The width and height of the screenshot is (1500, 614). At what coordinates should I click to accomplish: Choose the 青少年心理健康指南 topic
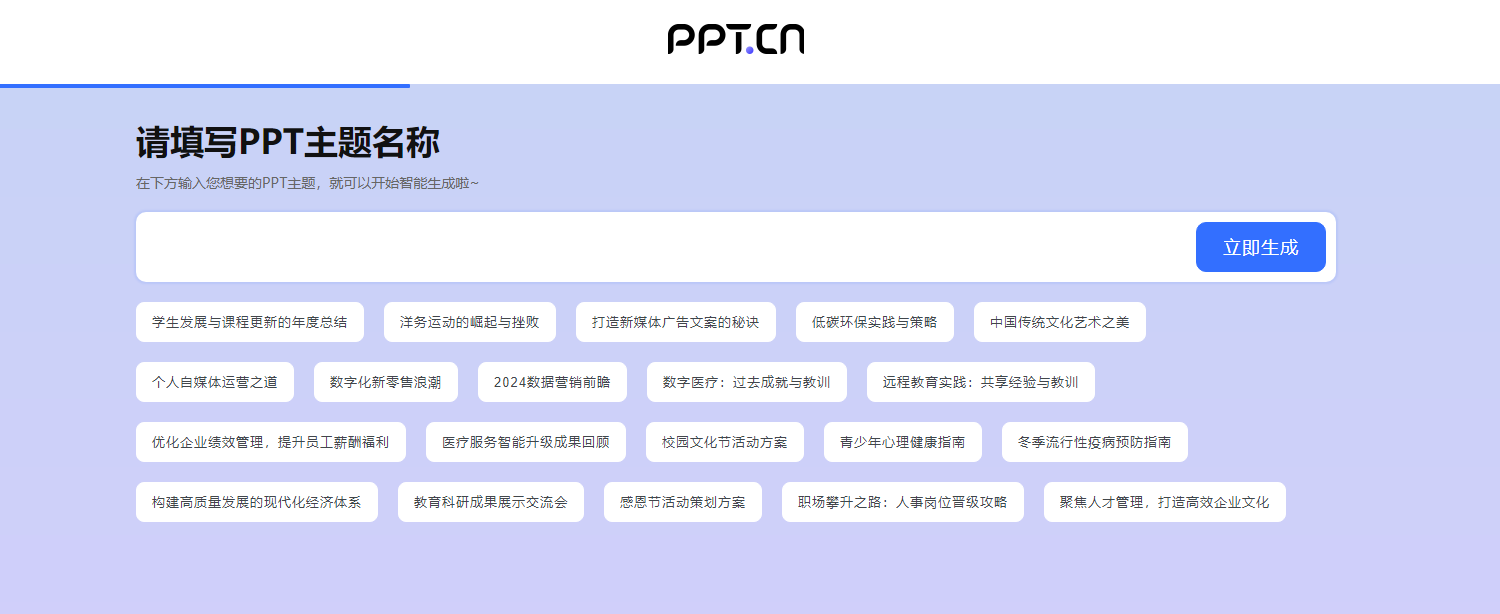click(x=903, y=442)
